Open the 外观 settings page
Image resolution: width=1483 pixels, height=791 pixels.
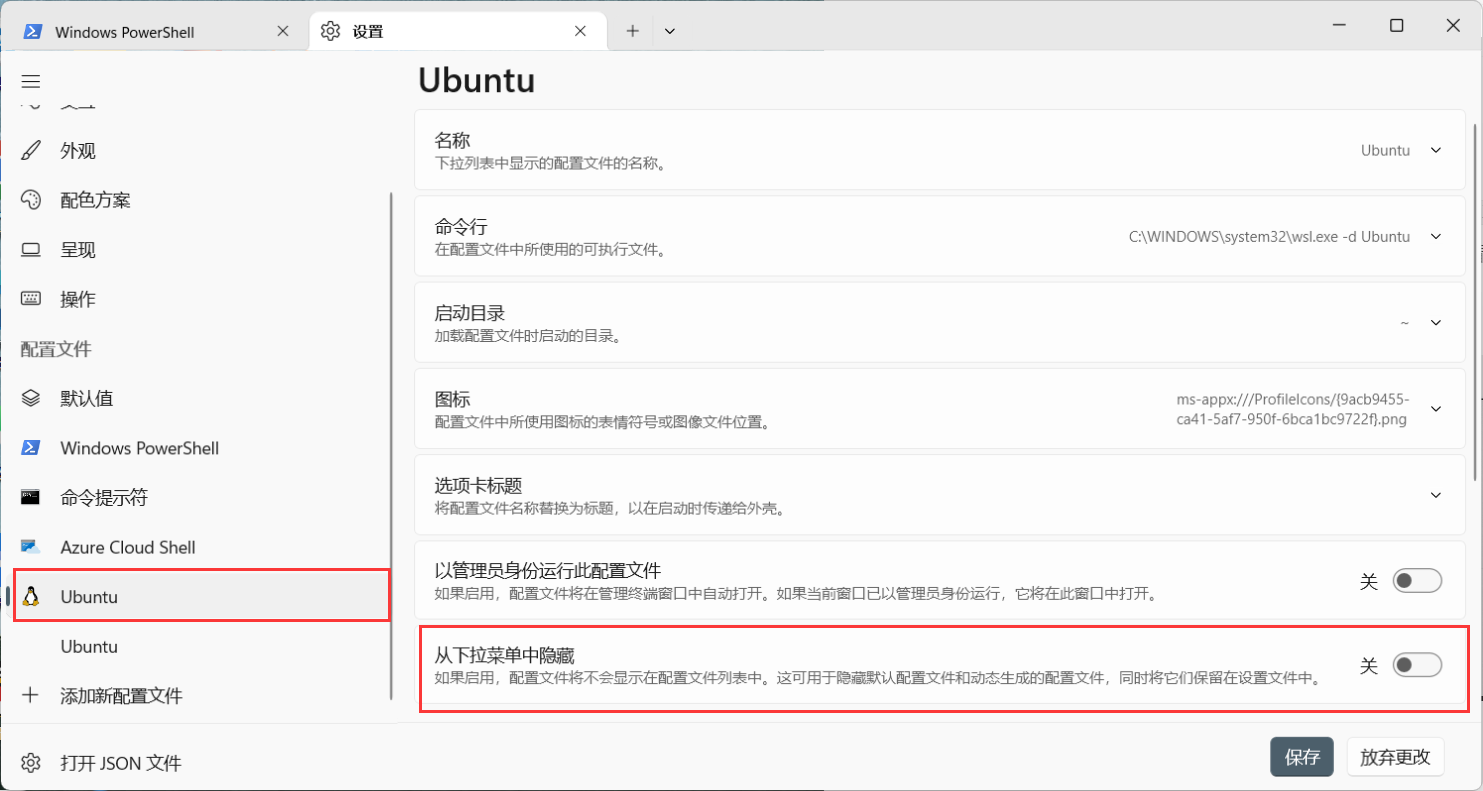[x=200, y=151]
